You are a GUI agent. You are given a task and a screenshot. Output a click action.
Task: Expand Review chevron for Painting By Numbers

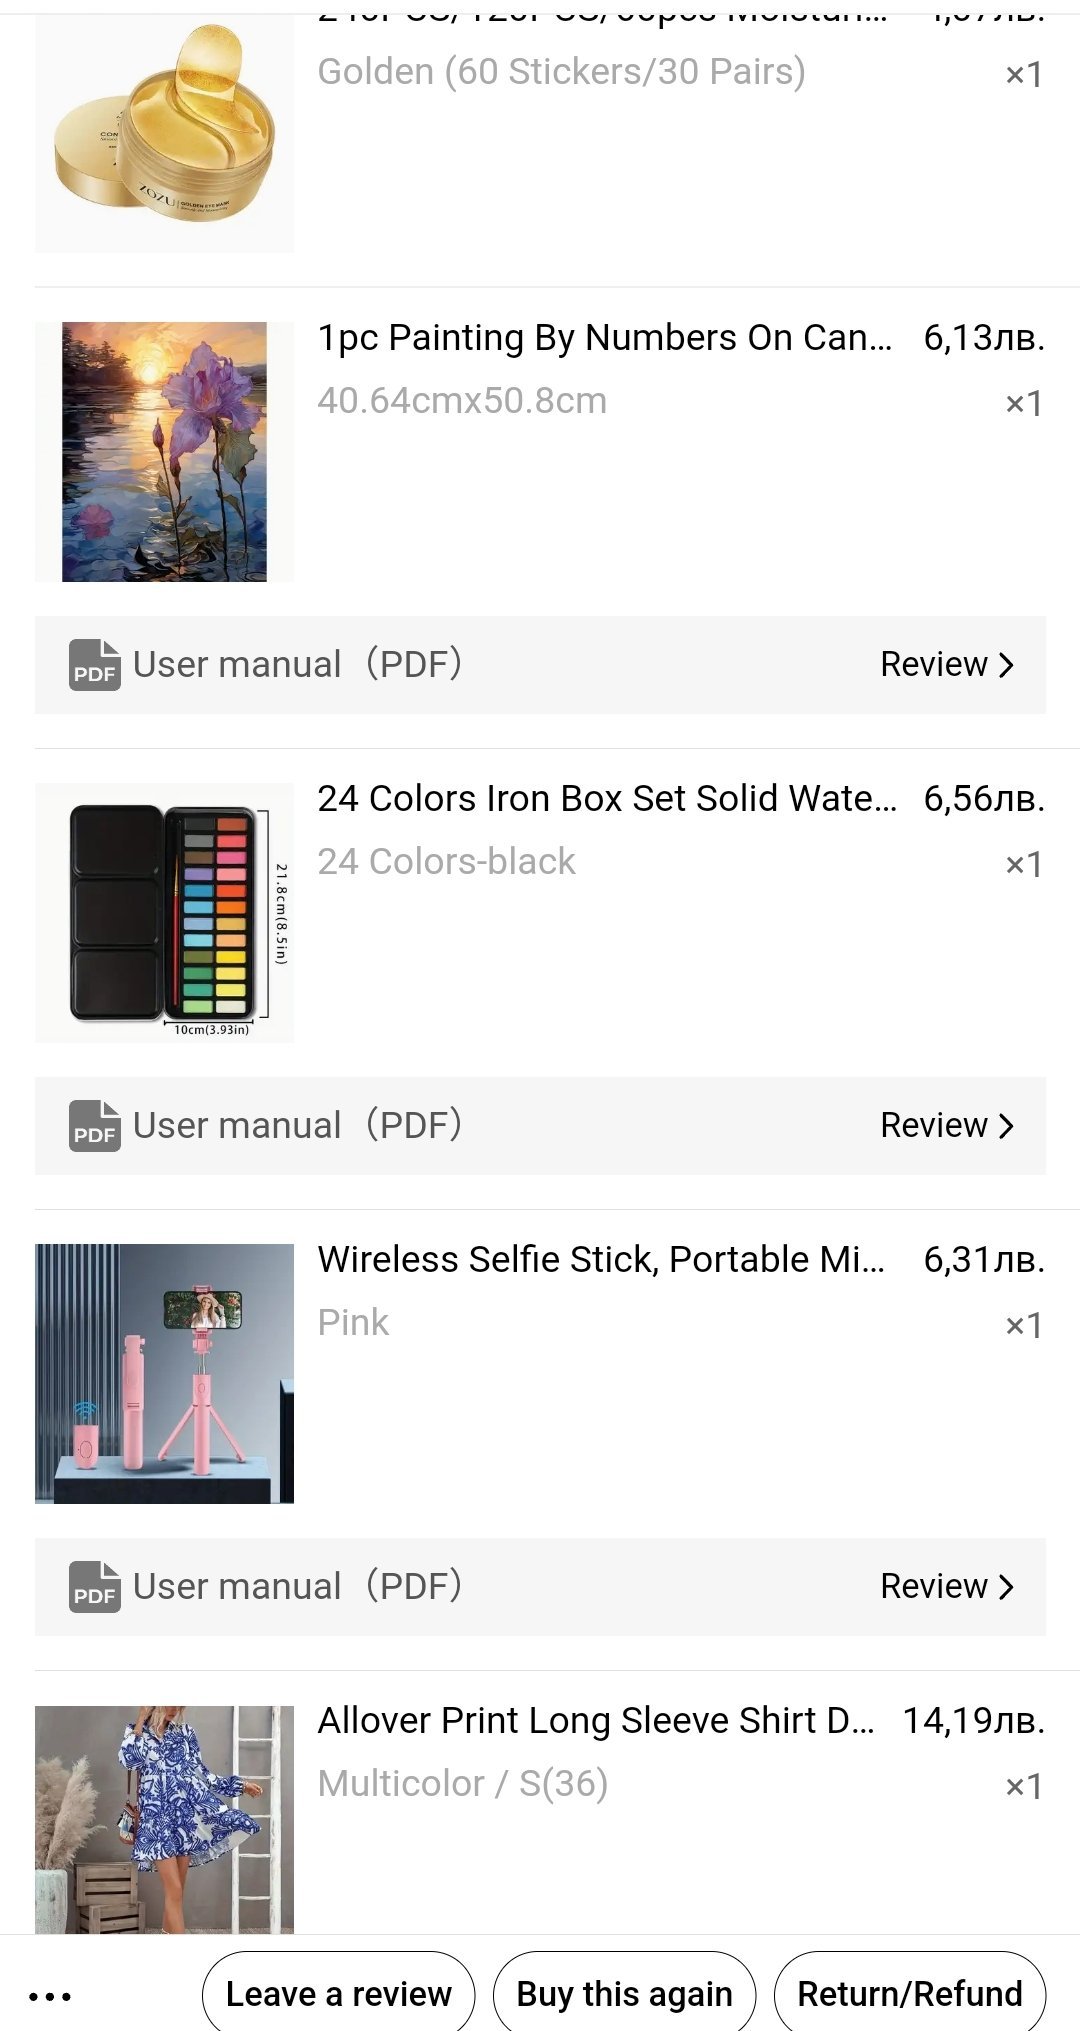[x=1006, y=665]
